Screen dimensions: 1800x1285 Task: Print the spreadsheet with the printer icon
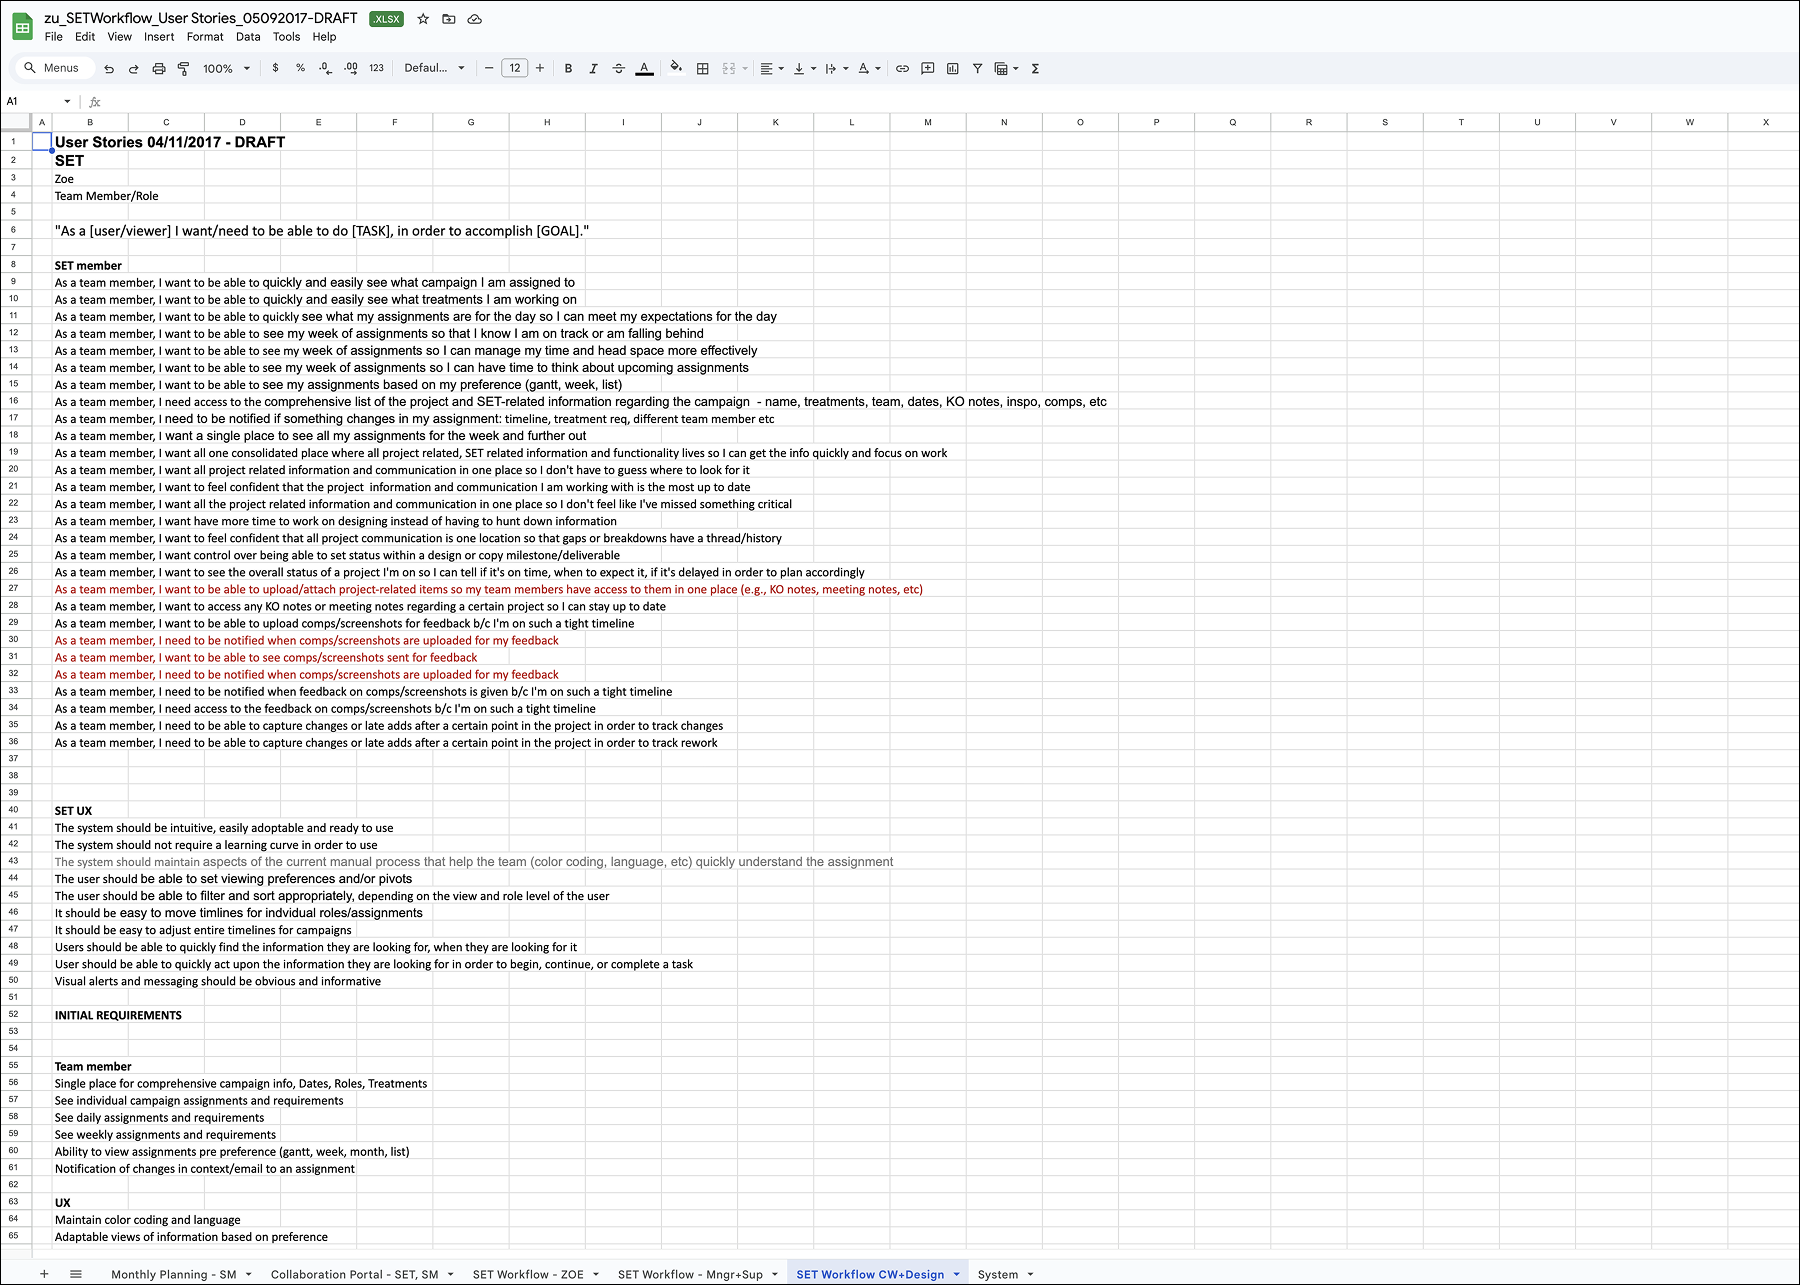(x=159, y=69)
